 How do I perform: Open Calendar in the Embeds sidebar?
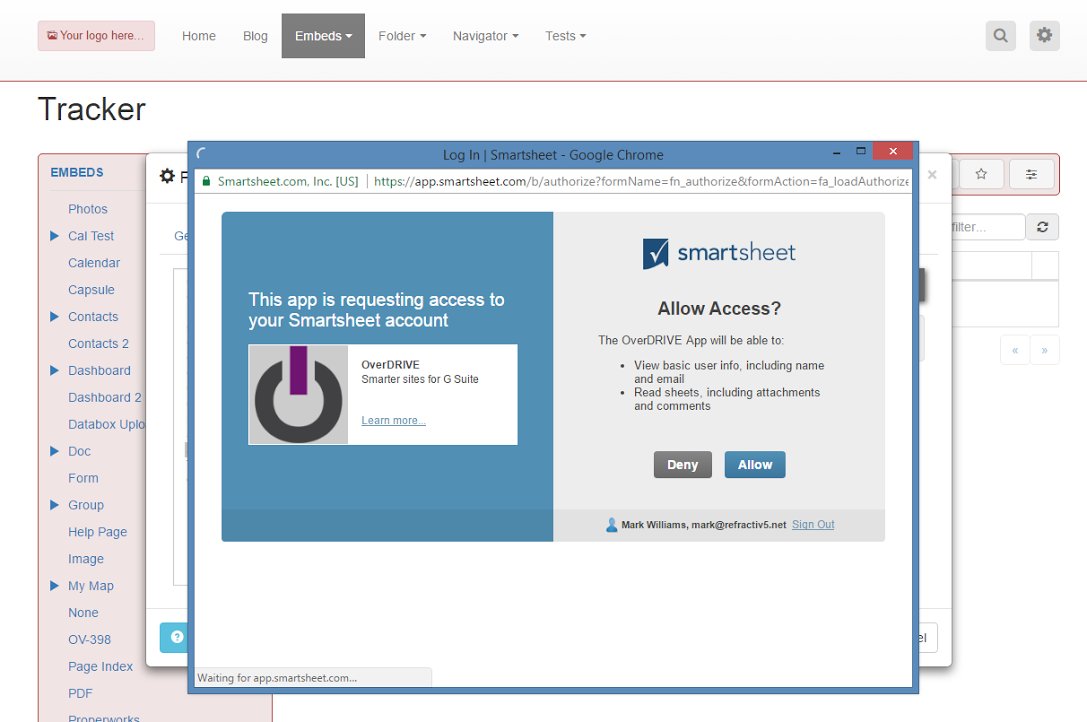click(94, 263)
